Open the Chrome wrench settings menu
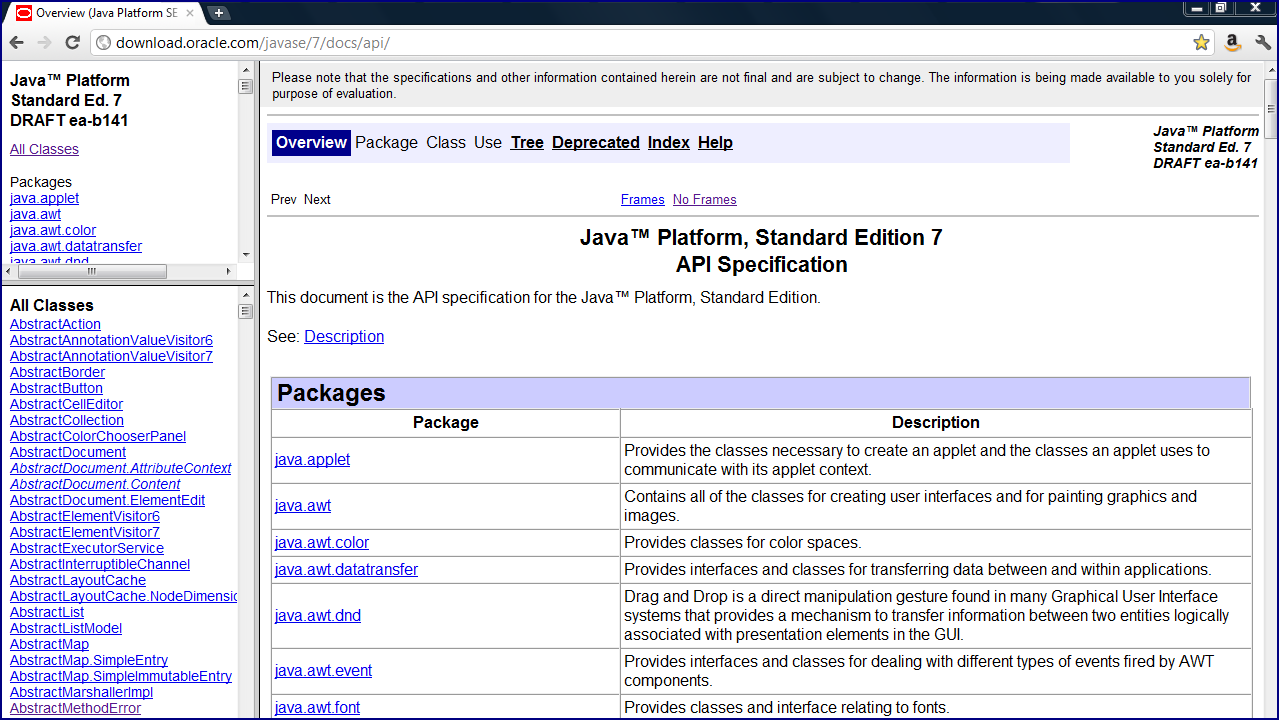The height and width of the screenshot is (720, 1279). [x=1263, y=42]
